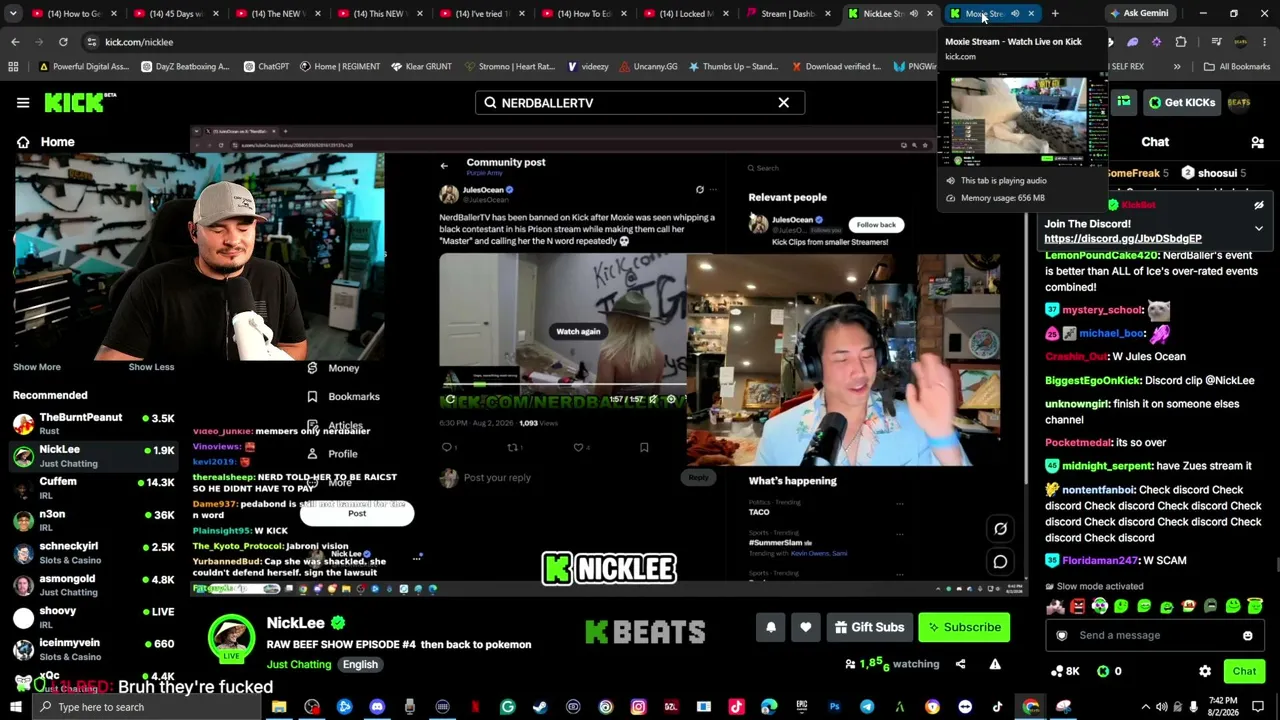Share the stream via share icon
This screenshot has width=1280, height=720.
(960, 664)
